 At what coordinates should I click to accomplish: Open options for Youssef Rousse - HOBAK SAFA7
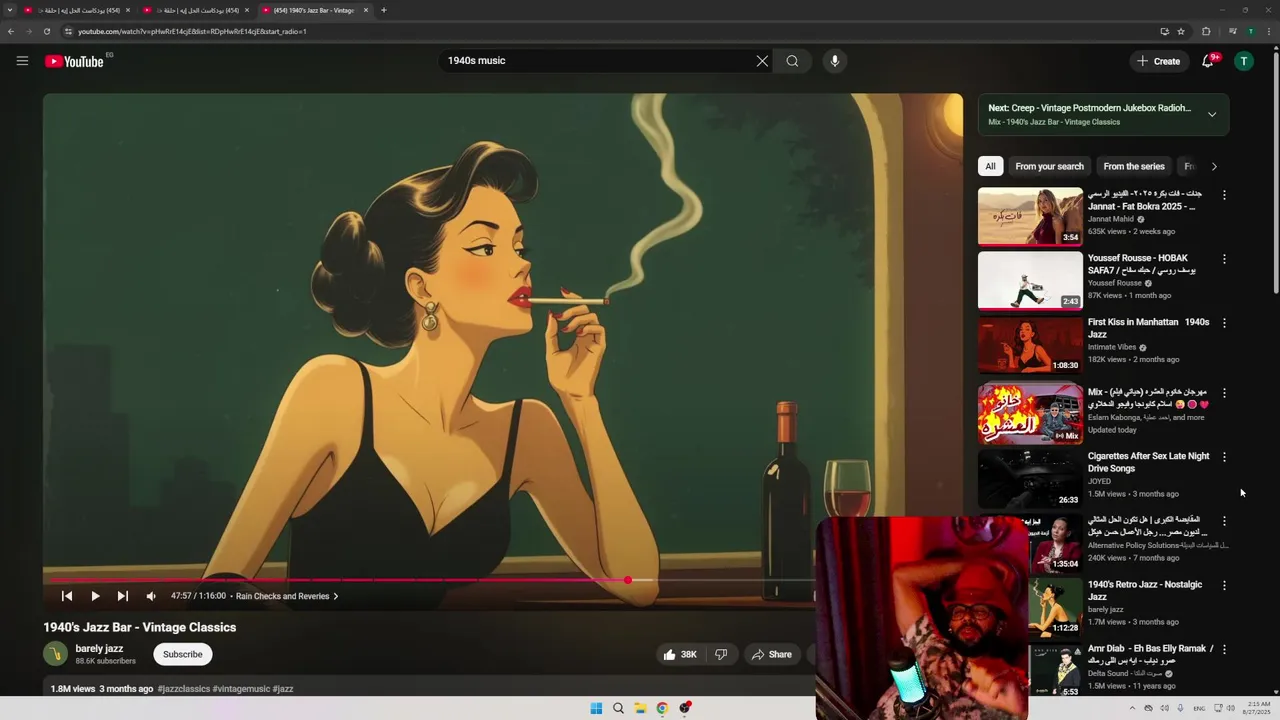pyautogui.click(x=1224, y=259)
